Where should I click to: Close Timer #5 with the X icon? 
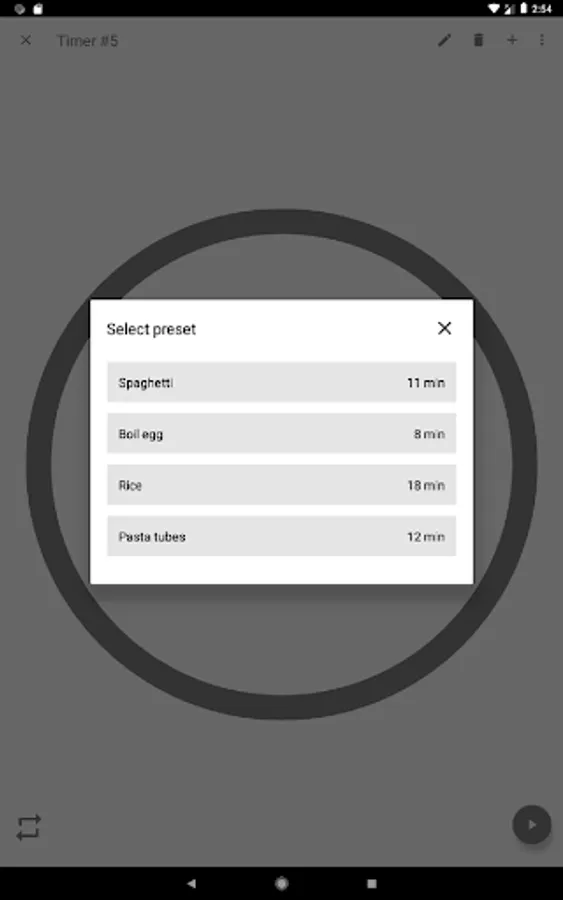(x=26, y=40)
